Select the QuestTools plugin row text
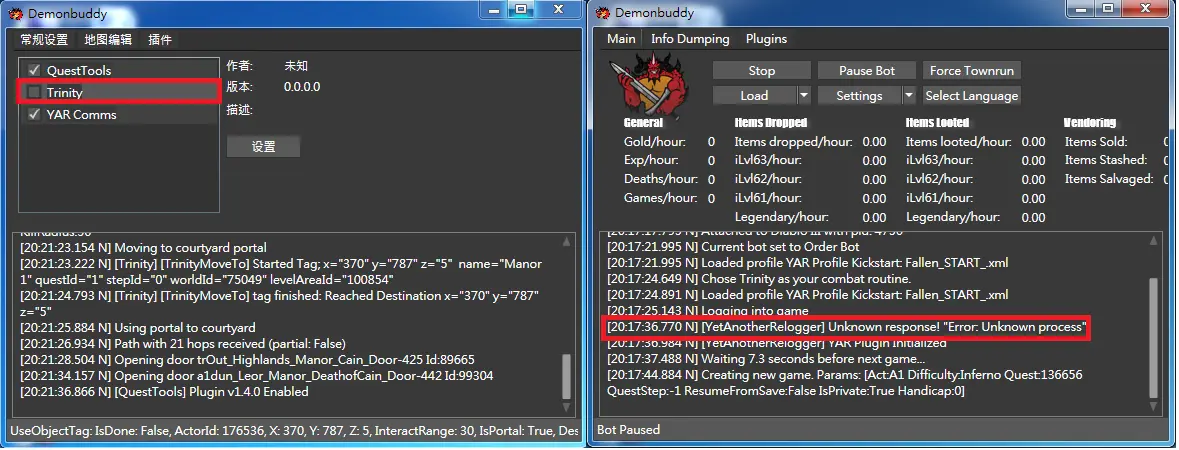The width and height of the screenshot is (1179, 450). click(x=79, y=71)
